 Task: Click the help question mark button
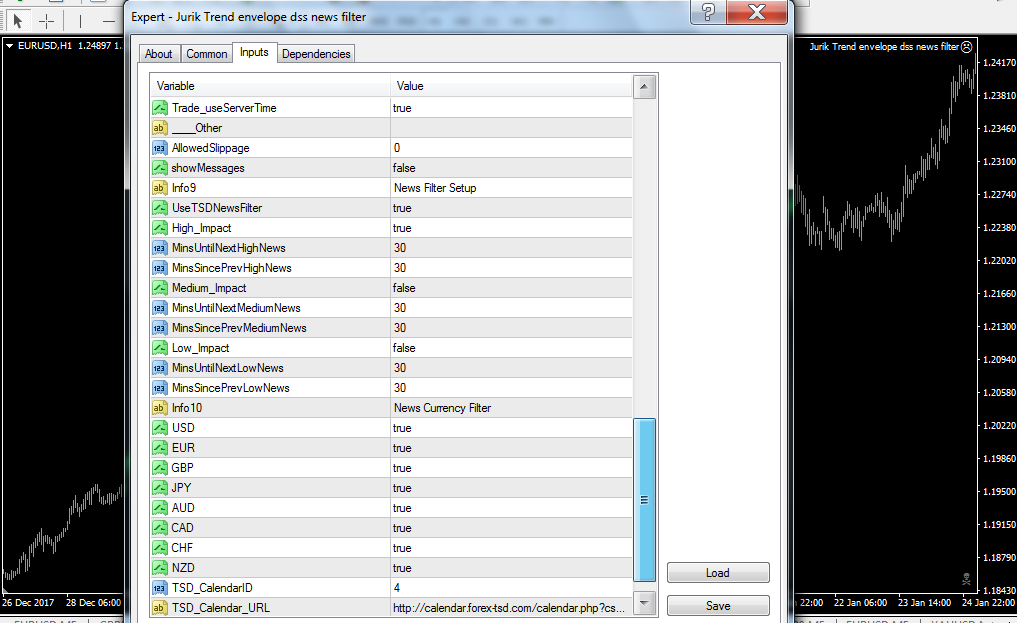(x=708, y=12)
